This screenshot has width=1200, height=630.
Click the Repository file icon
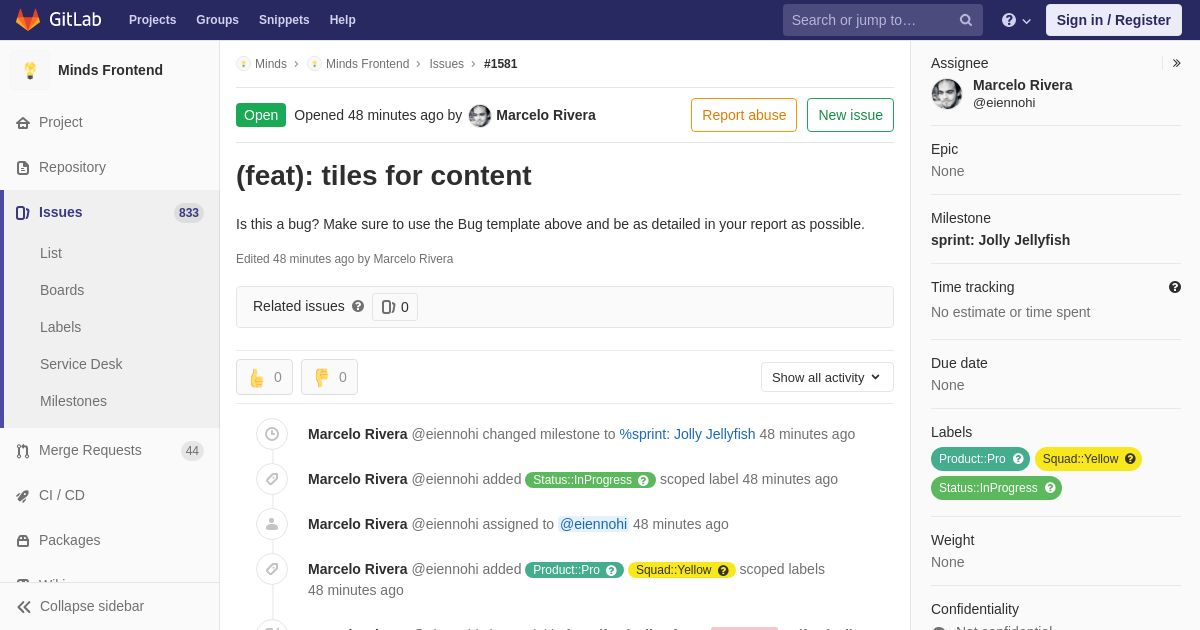(23, 168)
